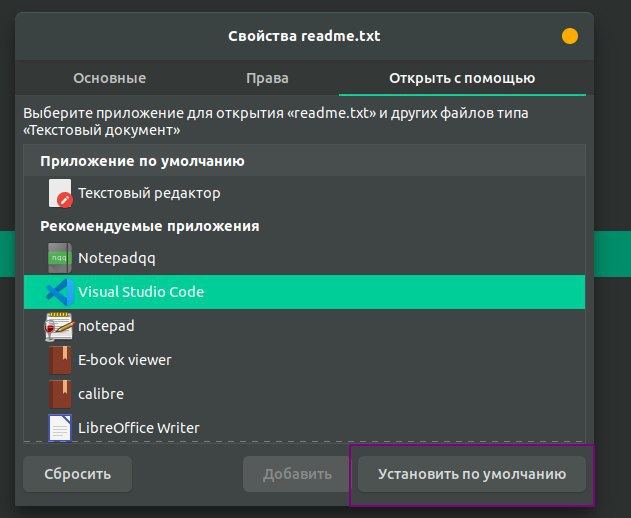Viewport: 631px width, 518px height.
Task: Click the calibre book icon
Action: 60,394
